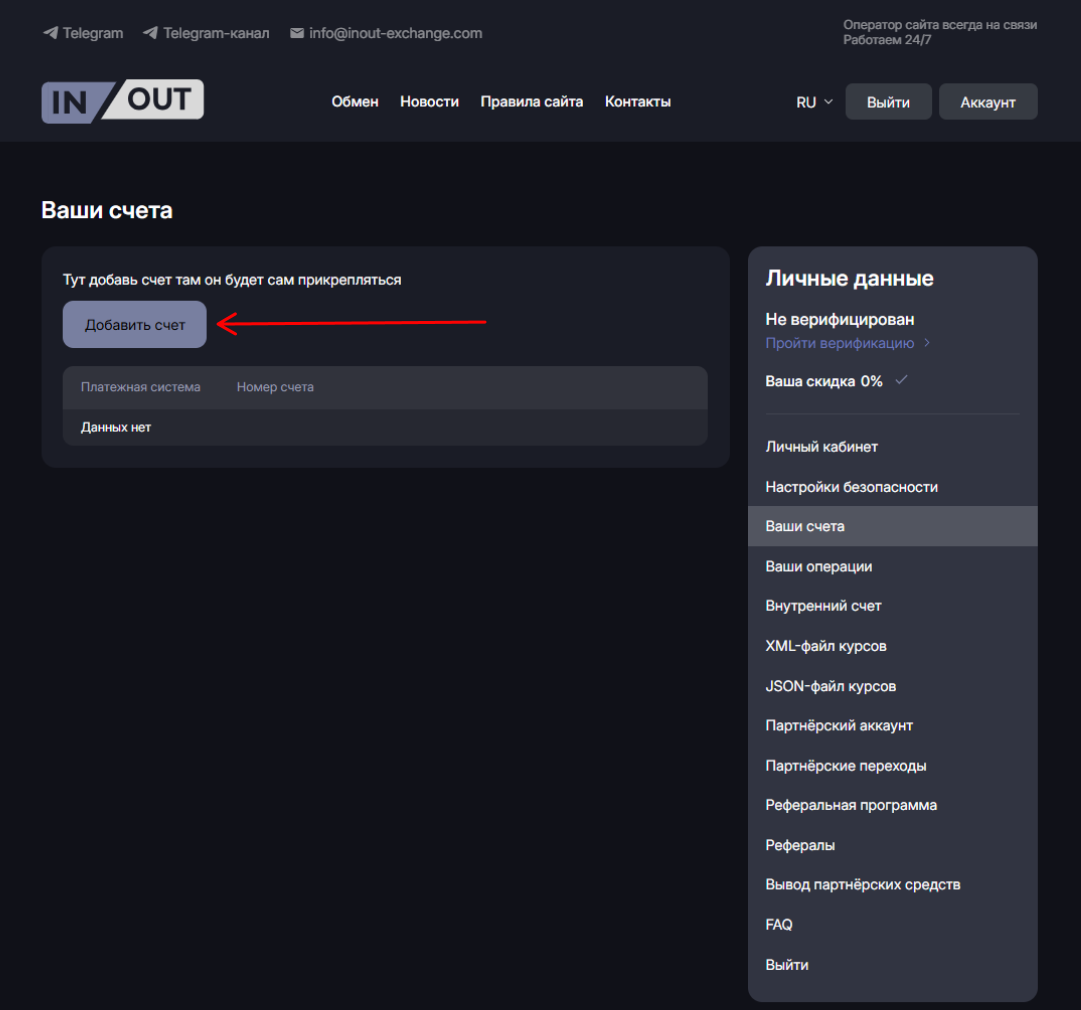The image size is (1081, 1010).
Task: Click the info@inout-exchange.com email link
Action: click(386, 33)
